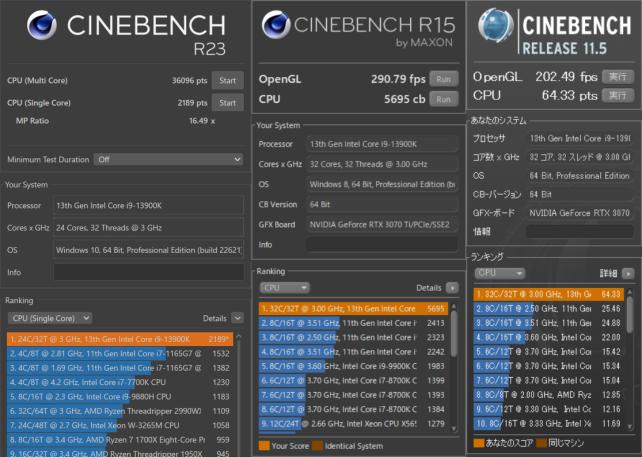Select the R15 ranking row scoring 2323

click(353, 337)
